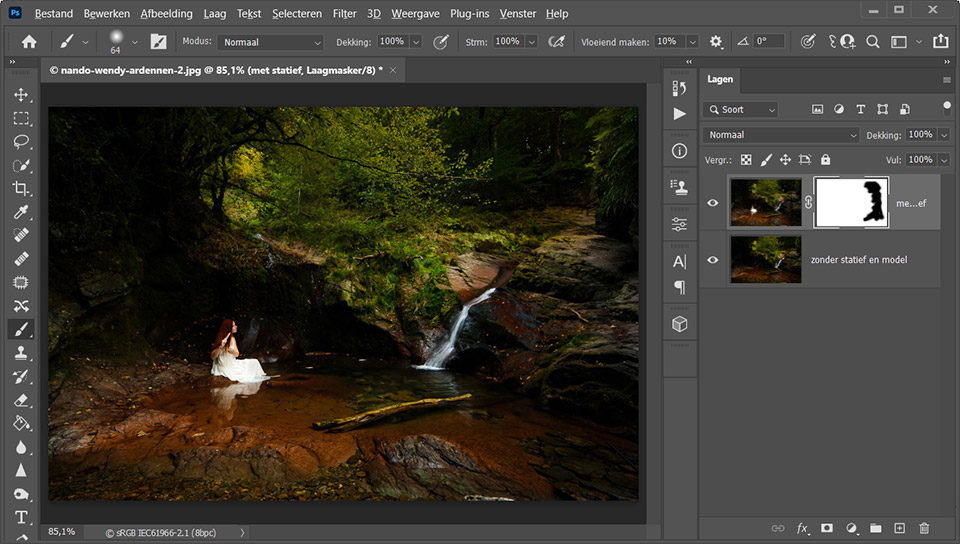The width and height of the screenshot is (960, 544).
Task: Toggle symmetry painting butterfly icon
Action: (x=832, y=42)
